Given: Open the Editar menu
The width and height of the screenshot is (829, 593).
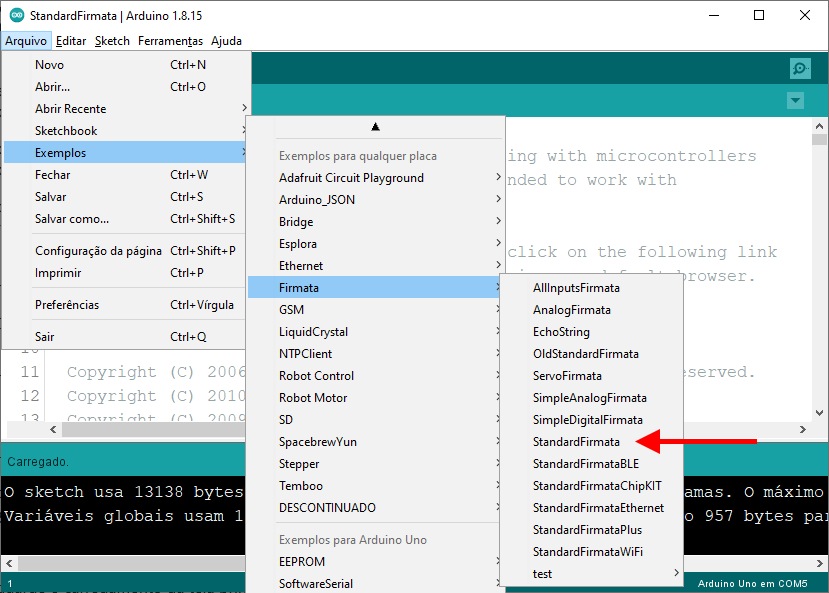Looking at the screenshot, I should pyautogui.click(x=71, y=41).
